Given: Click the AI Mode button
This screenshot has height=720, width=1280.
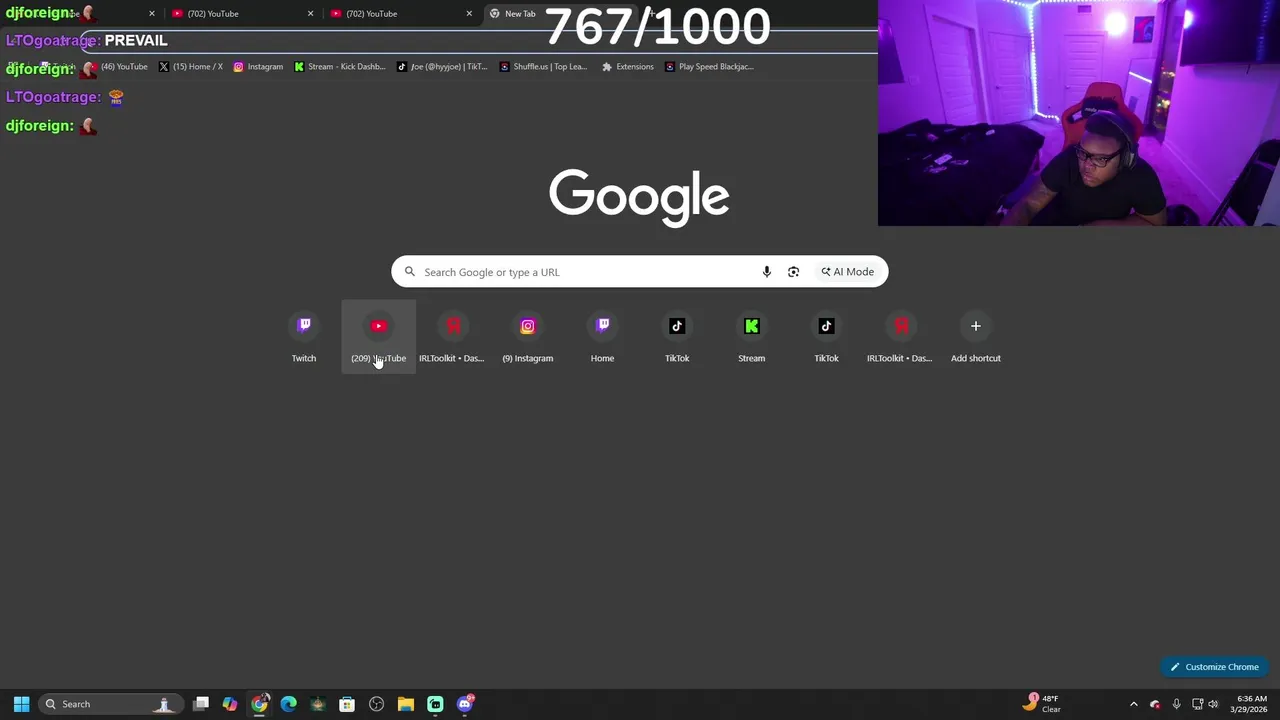Looking at the screenshot, I should point(848,272).
